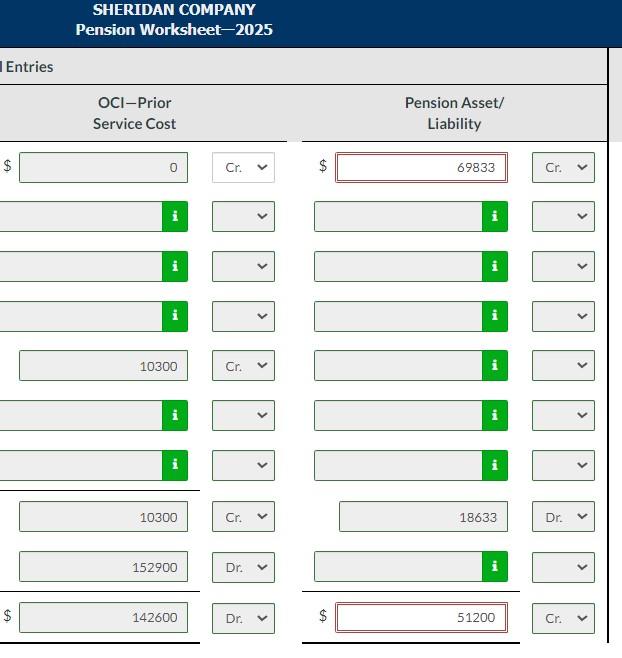Open empty dropdown in fourth row, OCI—Prior Service Cost
This screenshot has height=658, width=622.
pyautogui.click(x=243, y=316)
